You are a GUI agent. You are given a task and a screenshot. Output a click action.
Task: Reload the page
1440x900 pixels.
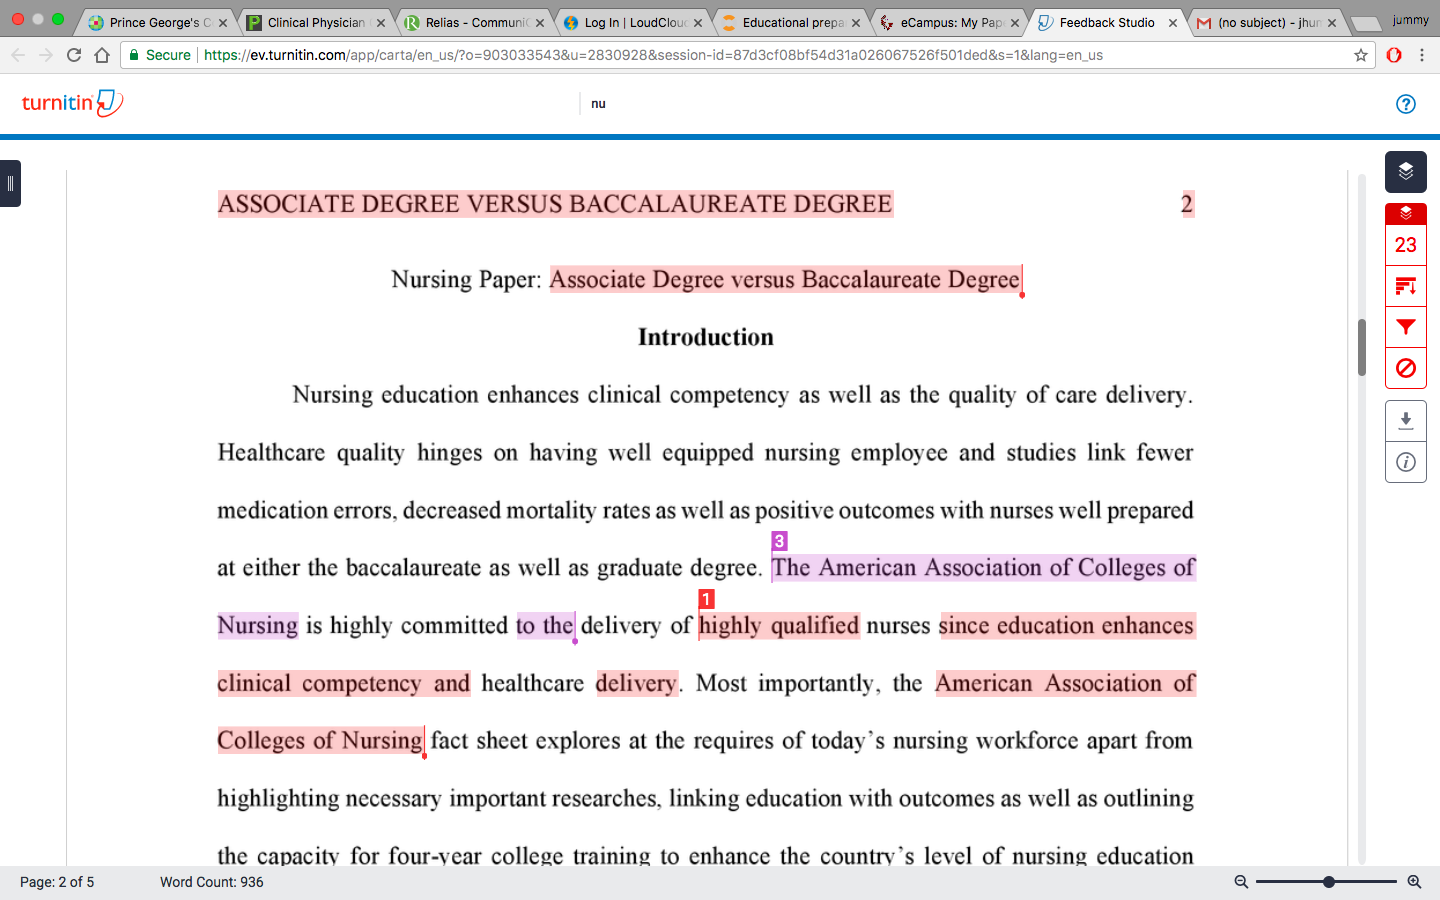(x=74, y=55)
